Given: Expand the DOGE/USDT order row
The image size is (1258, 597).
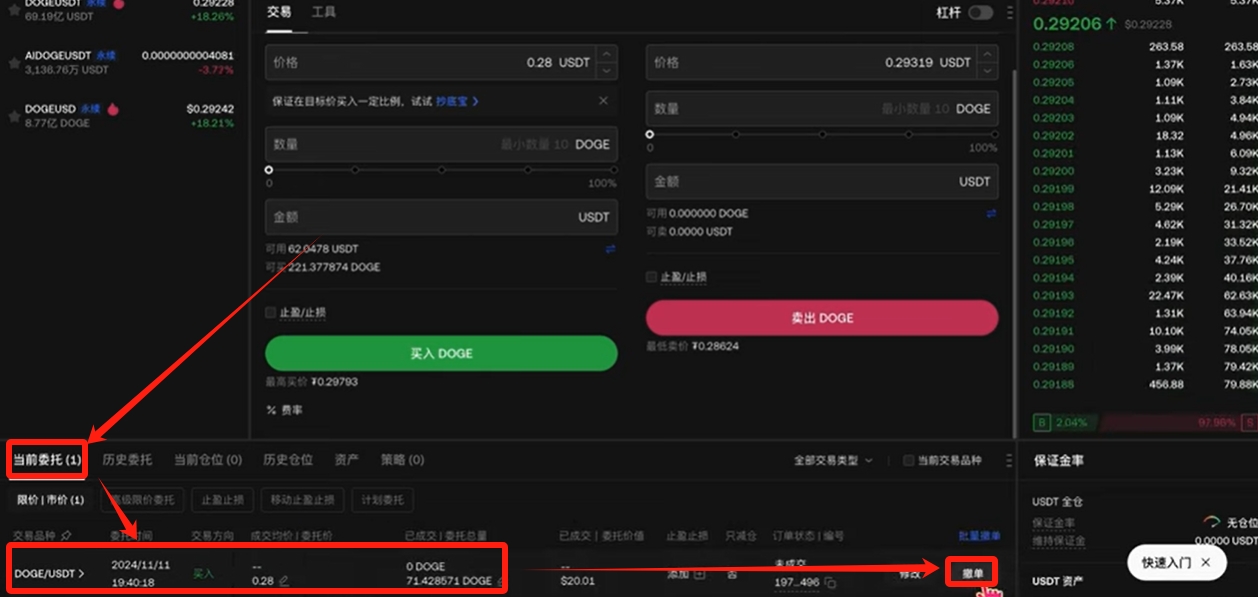Looking at the screenshot, I should click(49, 574).
